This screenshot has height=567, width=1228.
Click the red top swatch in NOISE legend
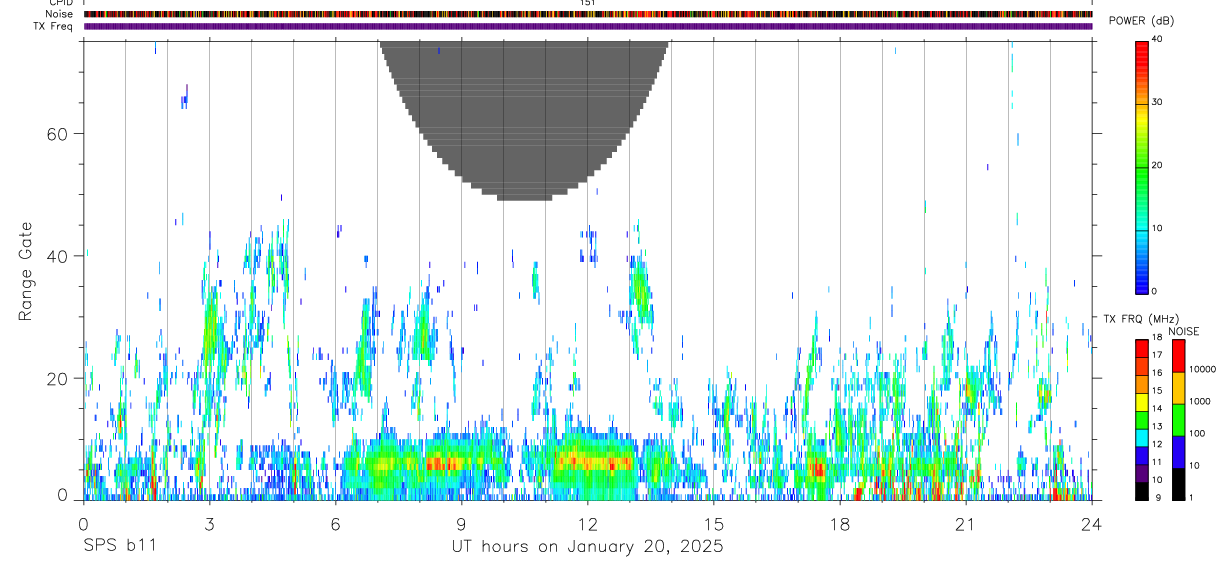(x=1178, y=356)
